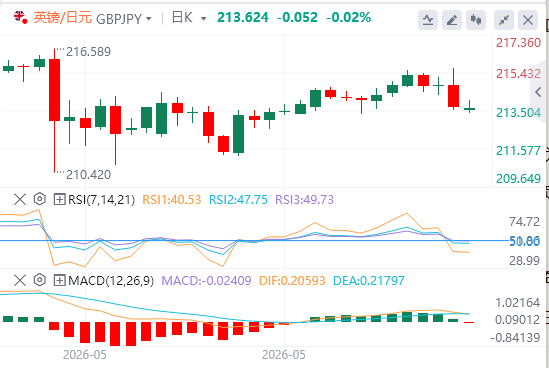Expand the RSI panel plus box
This screenshot has height=368, width=549.
(x=59, y=200)
